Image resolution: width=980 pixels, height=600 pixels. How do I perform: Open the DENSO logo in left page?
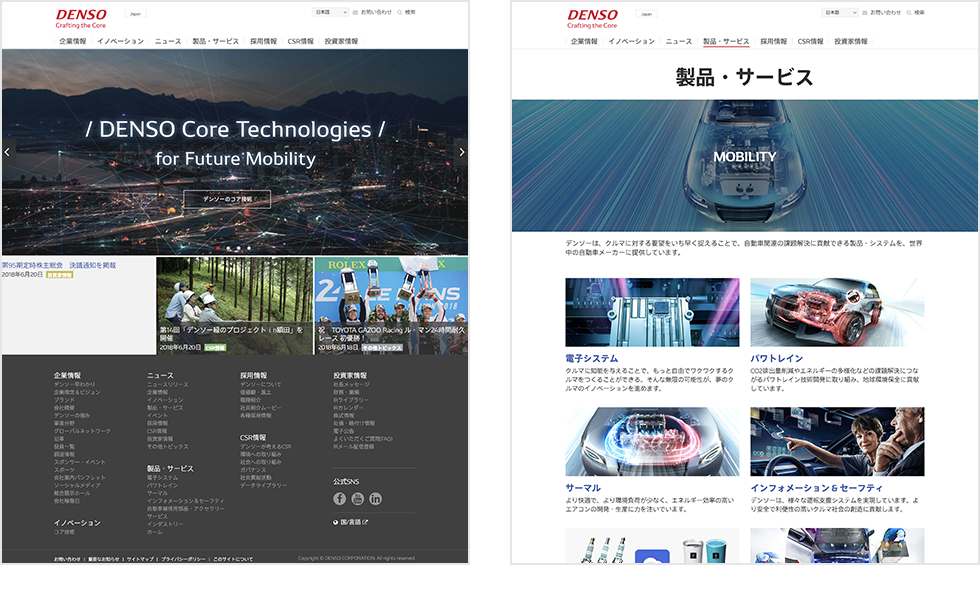coord(81,18)
